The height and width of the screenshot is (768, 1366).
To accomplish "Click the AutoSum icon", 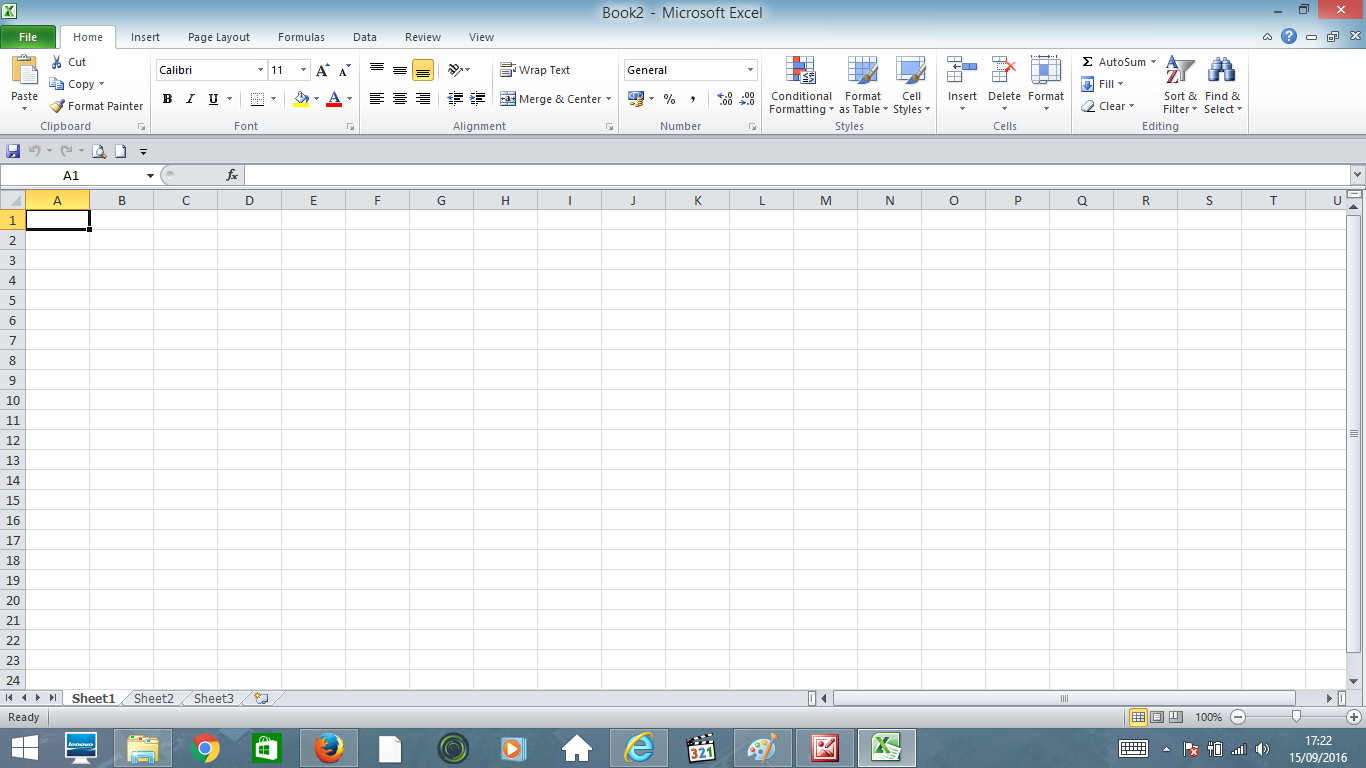I will click(x=1113, y=62).
